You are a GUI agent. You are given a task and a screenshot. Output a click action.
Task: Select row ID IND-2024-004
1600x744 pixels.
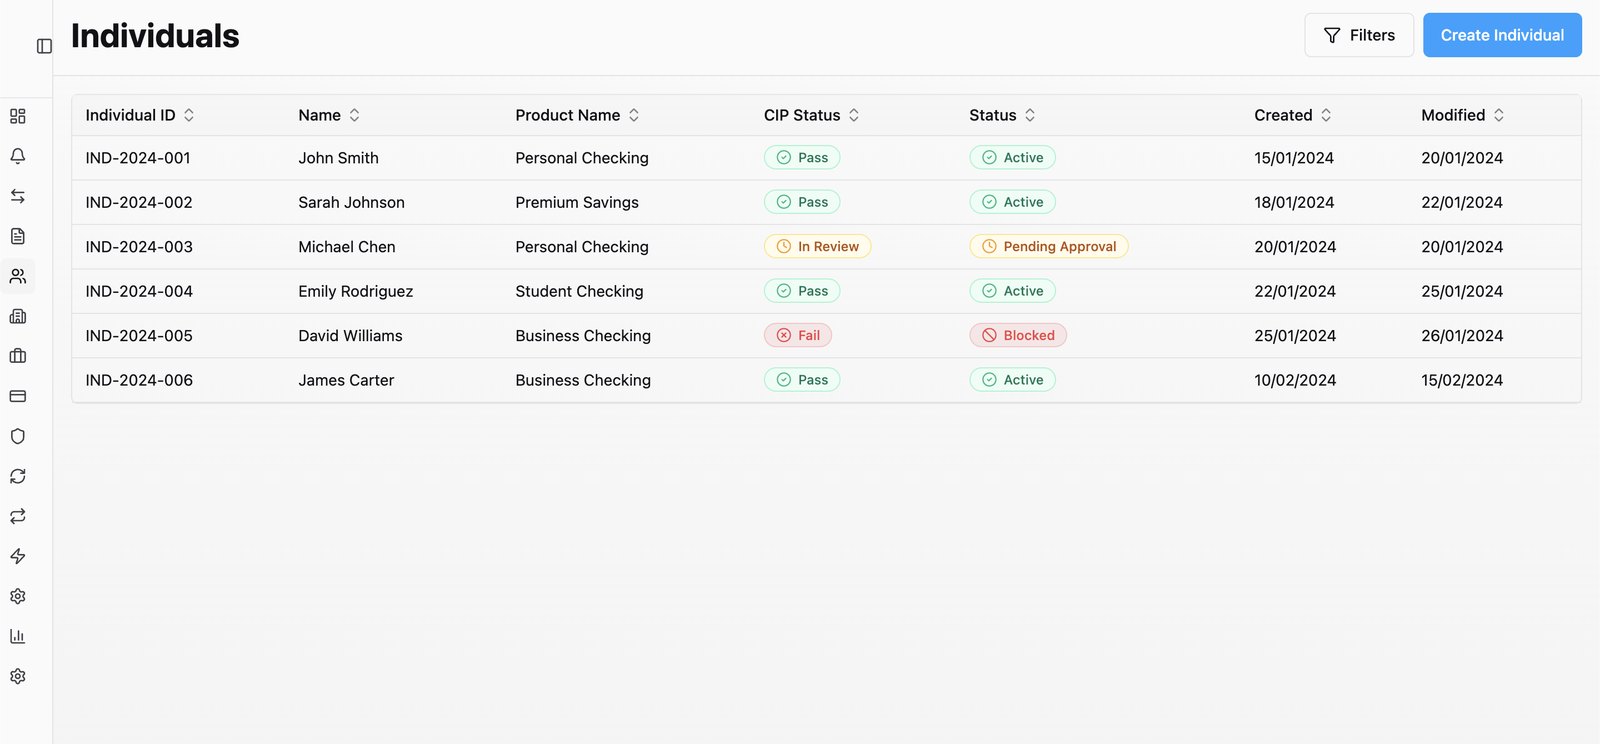pos(139,291)
